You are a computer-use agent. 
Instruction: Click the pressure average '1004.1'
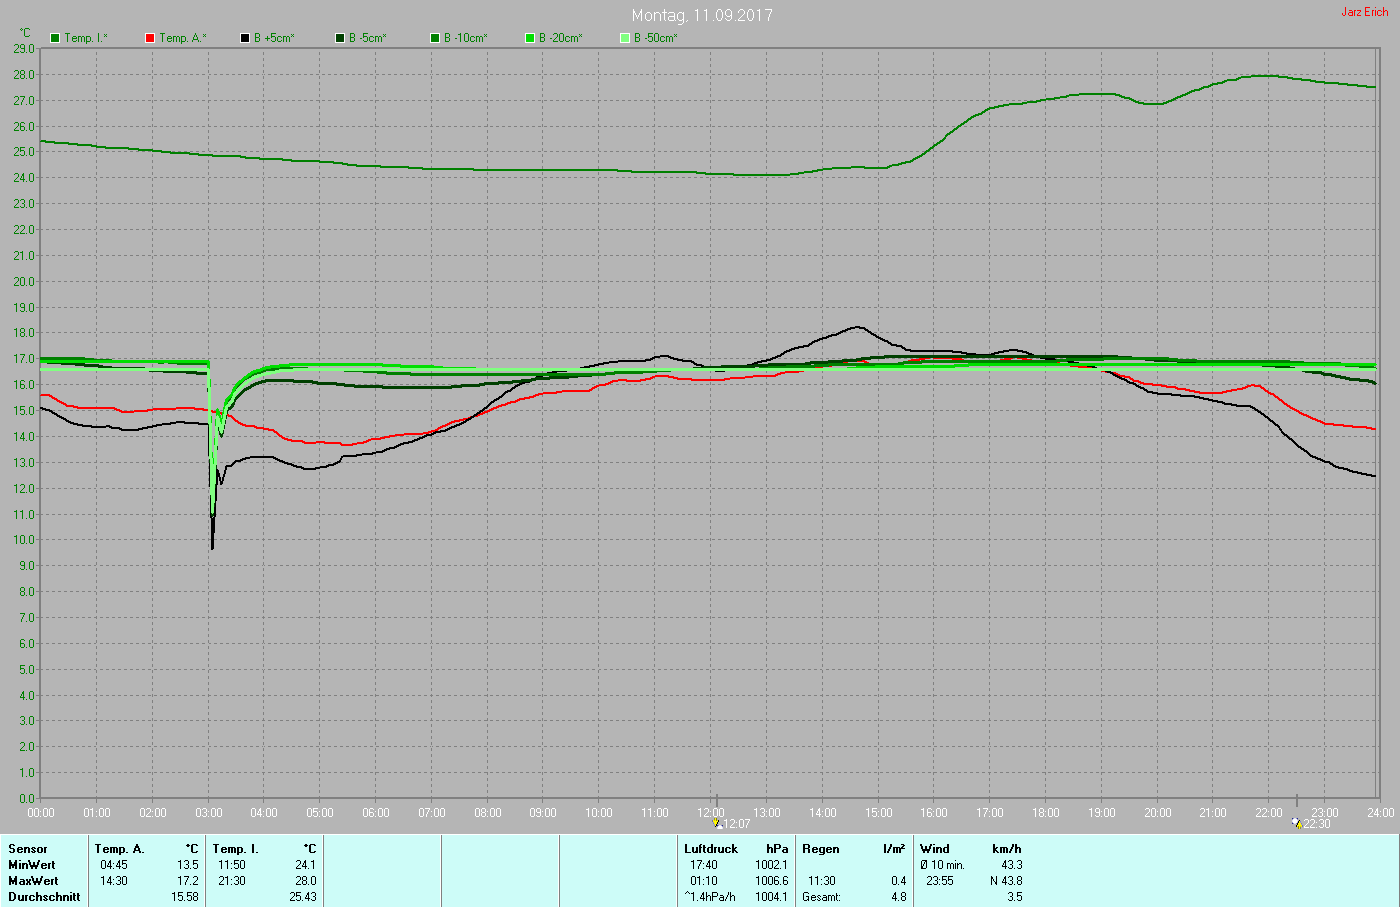click(771, 897)
